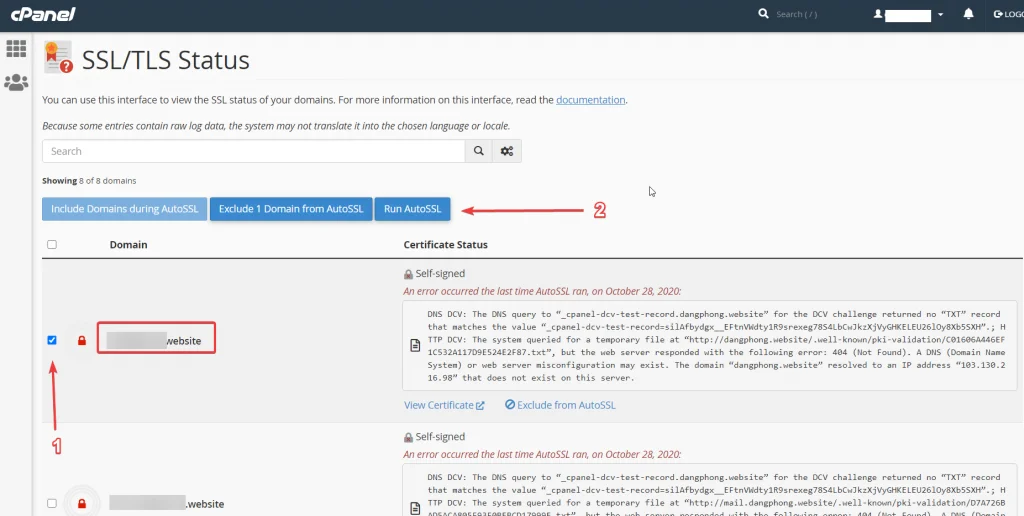Open the user account dropdown arrow
The width and height of the screenshot is (1024, 516).
(x=940, y=14)
